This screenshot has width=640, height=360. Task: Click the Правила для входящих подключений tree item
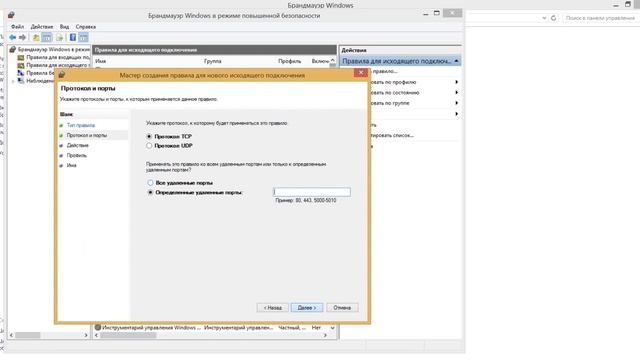[58, 58]
